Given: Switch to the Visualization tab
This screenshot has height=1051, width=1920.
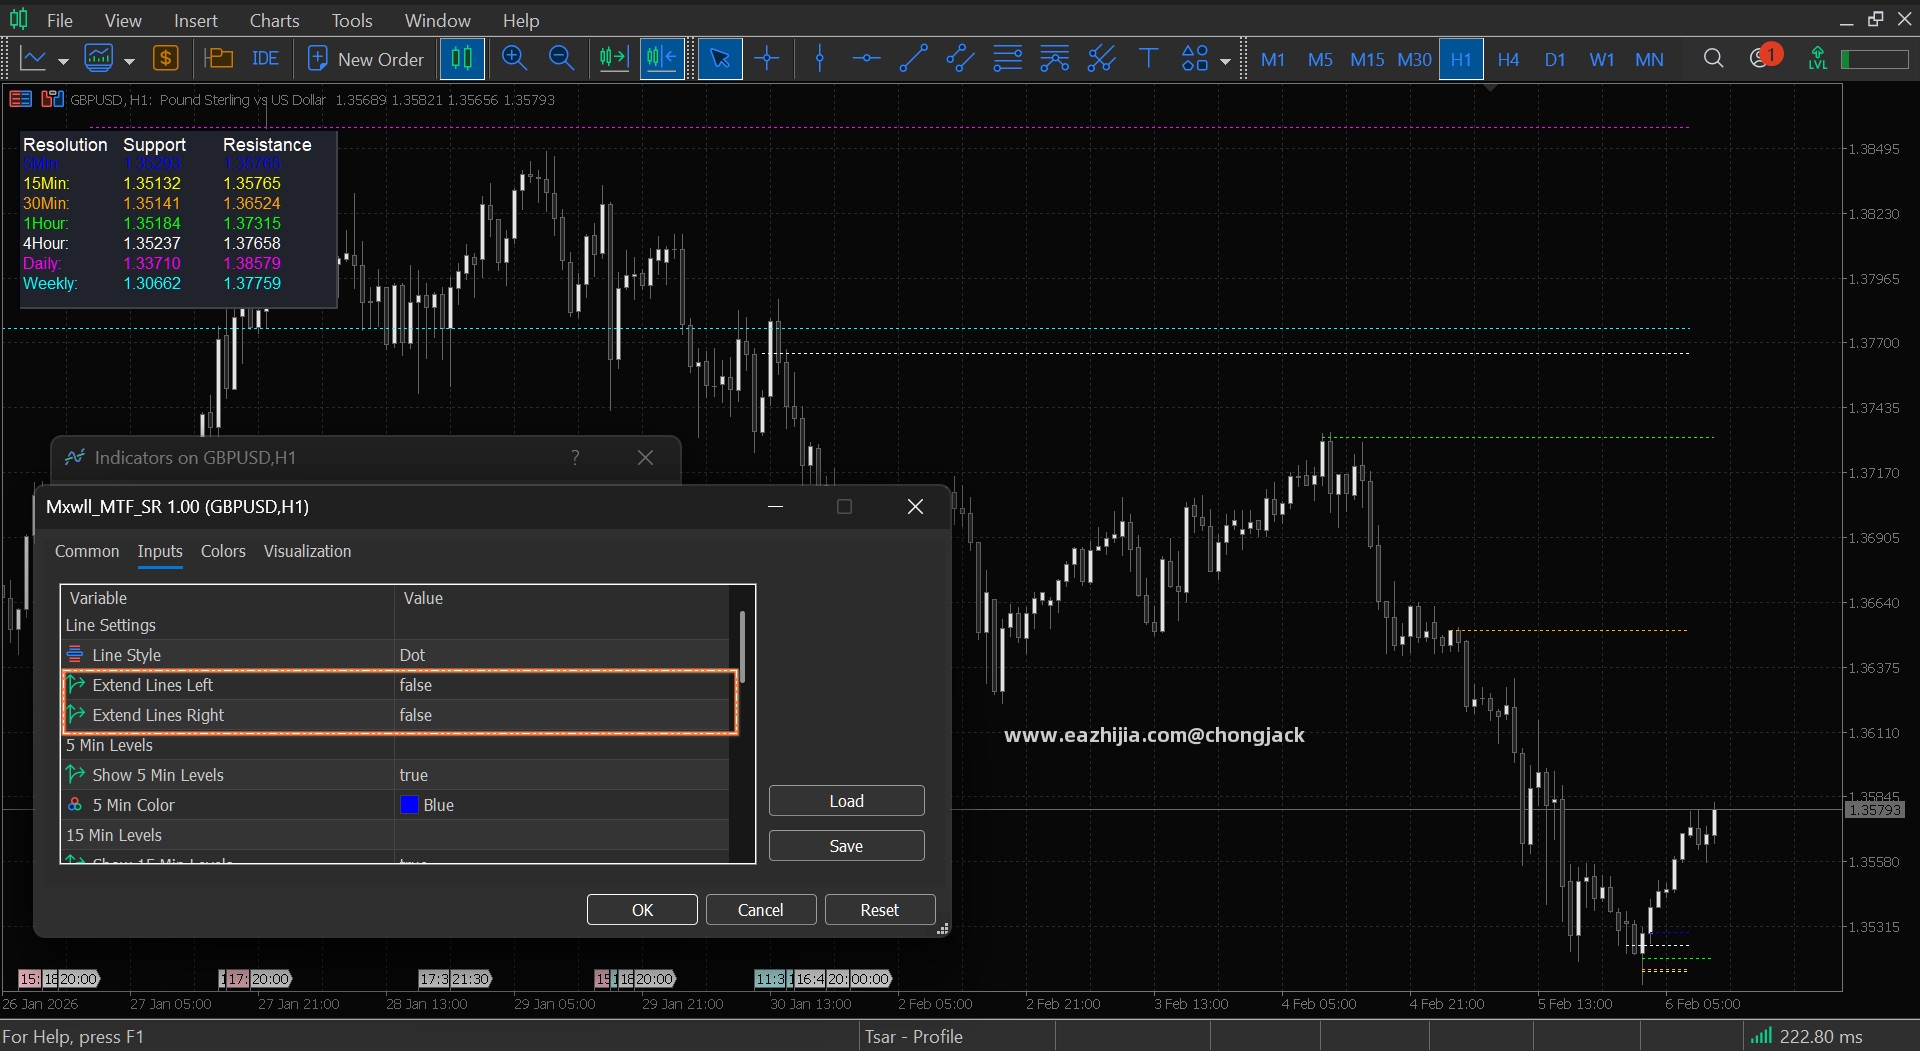Looking at the screenshot, I should [308, 551].
